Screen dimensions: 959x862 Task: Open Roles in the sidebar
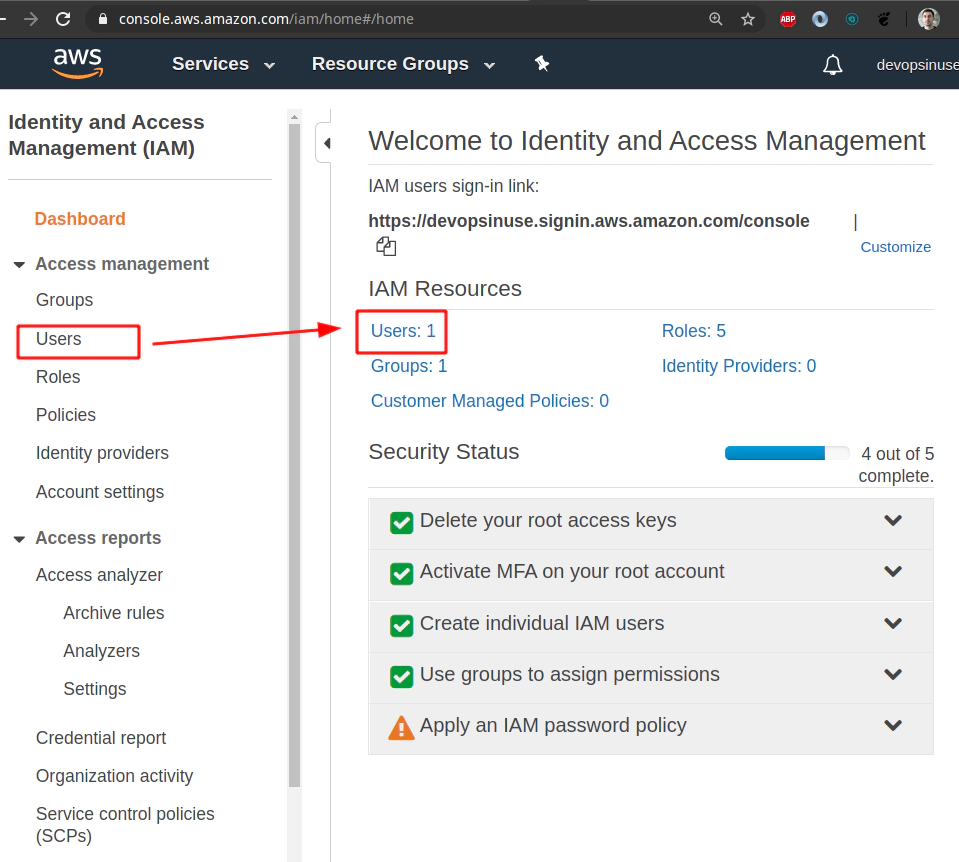pos(58,377)
